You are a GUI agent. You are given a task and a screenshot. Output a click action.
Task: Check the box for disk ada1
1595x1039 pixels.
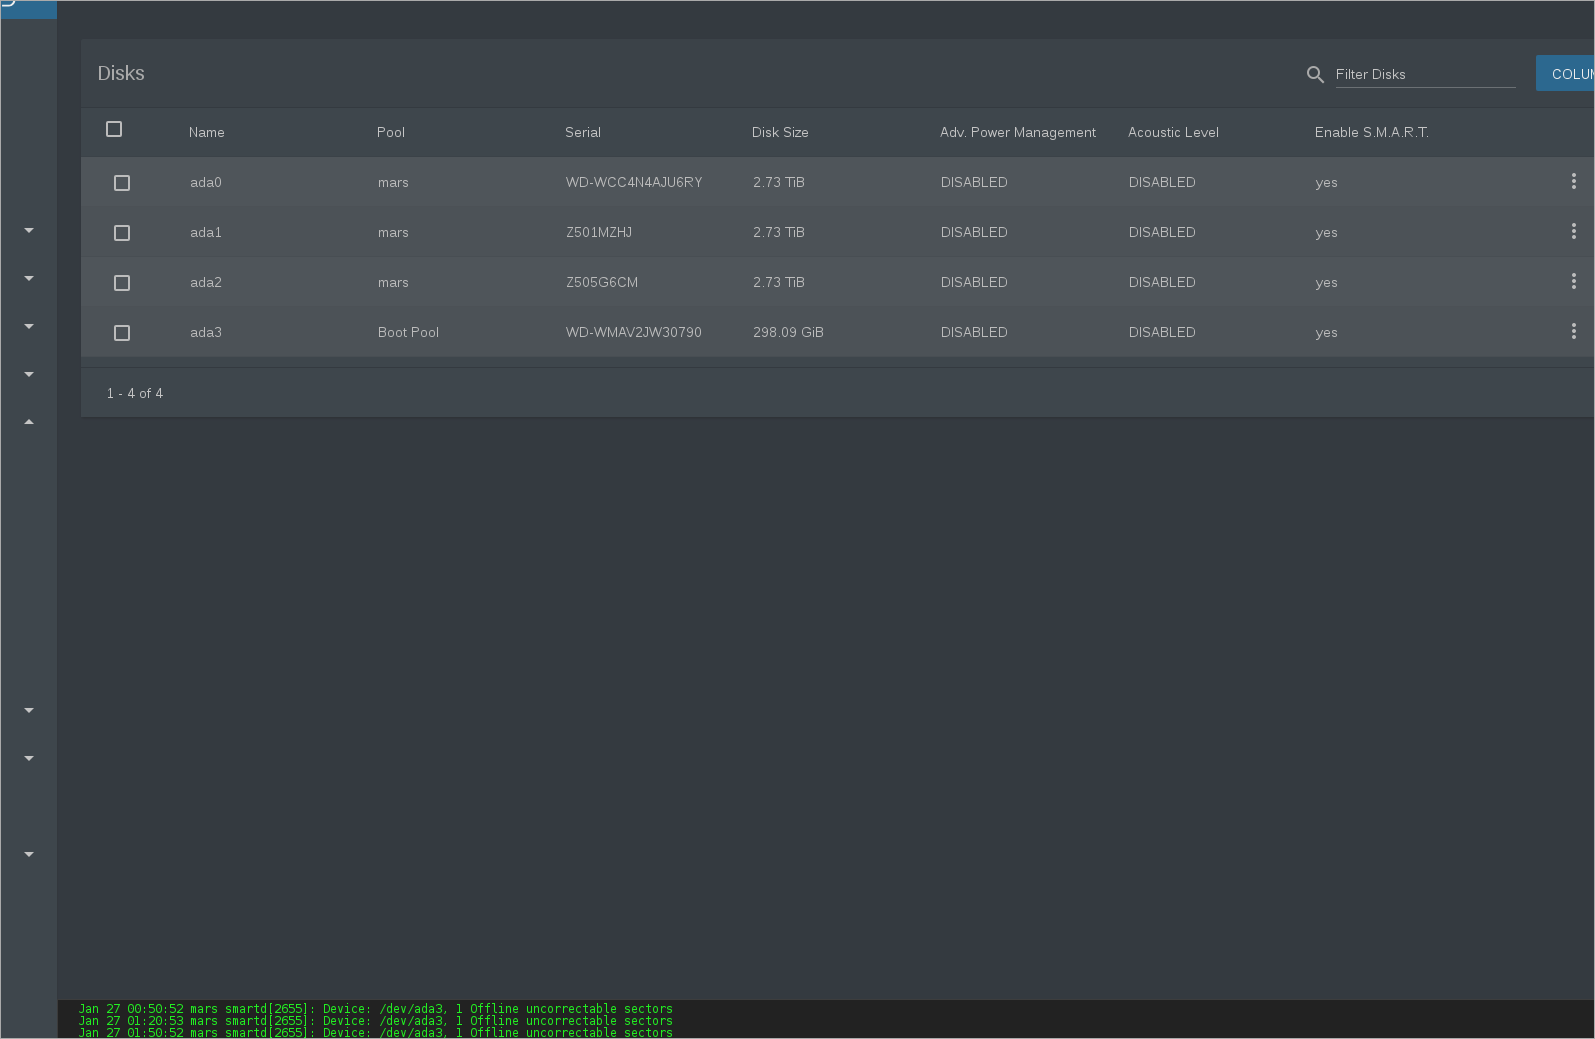click(122, 233)
